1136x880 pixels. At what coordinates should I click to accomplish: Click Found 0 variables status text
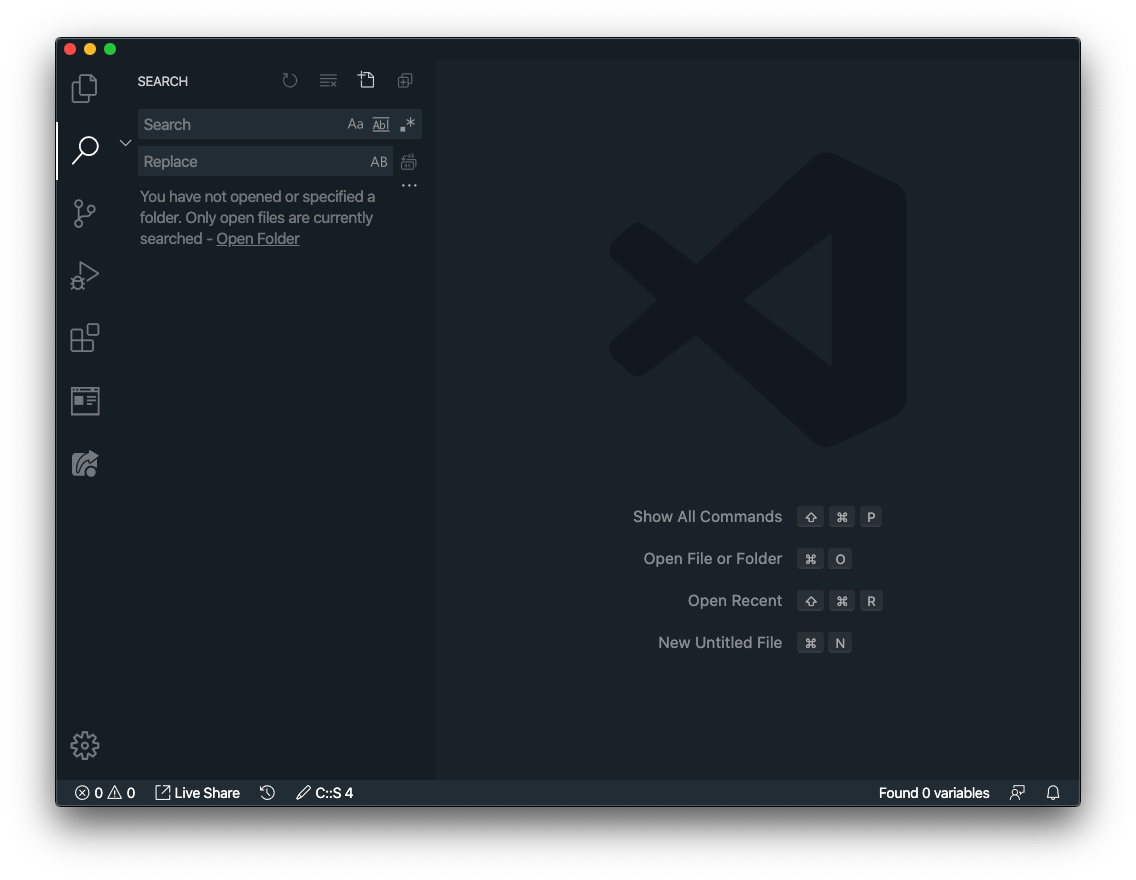(934, 792)
